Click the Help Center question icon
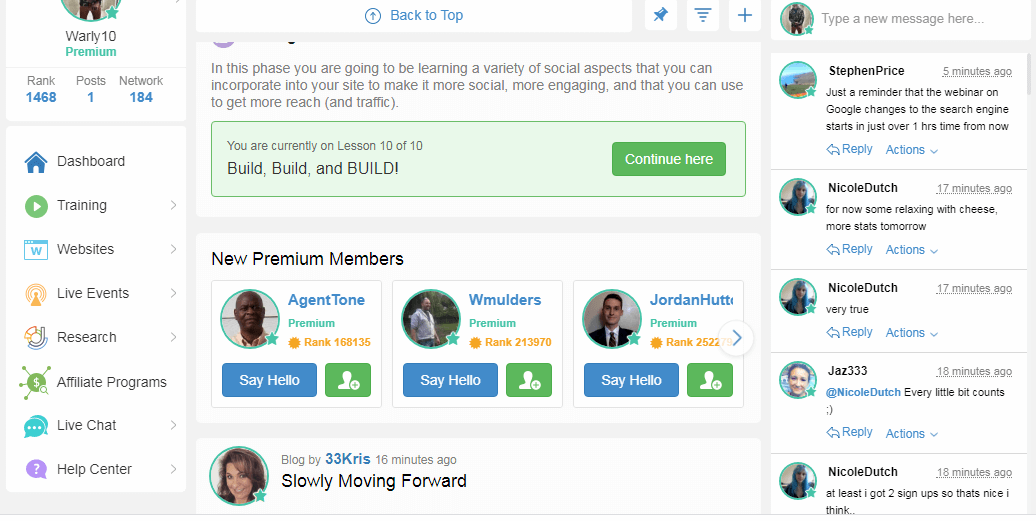The image size is (1036, 521). coord(36,469)
